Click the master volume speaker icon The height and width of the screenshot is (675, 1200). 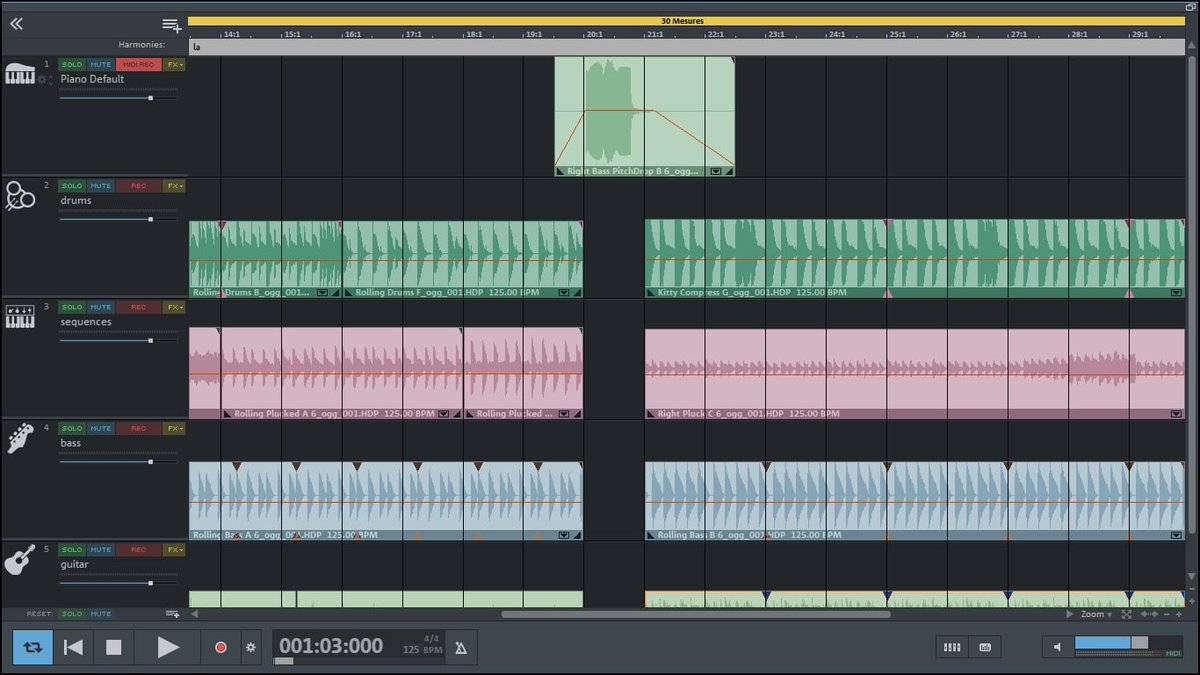(x=1058, y=647)
